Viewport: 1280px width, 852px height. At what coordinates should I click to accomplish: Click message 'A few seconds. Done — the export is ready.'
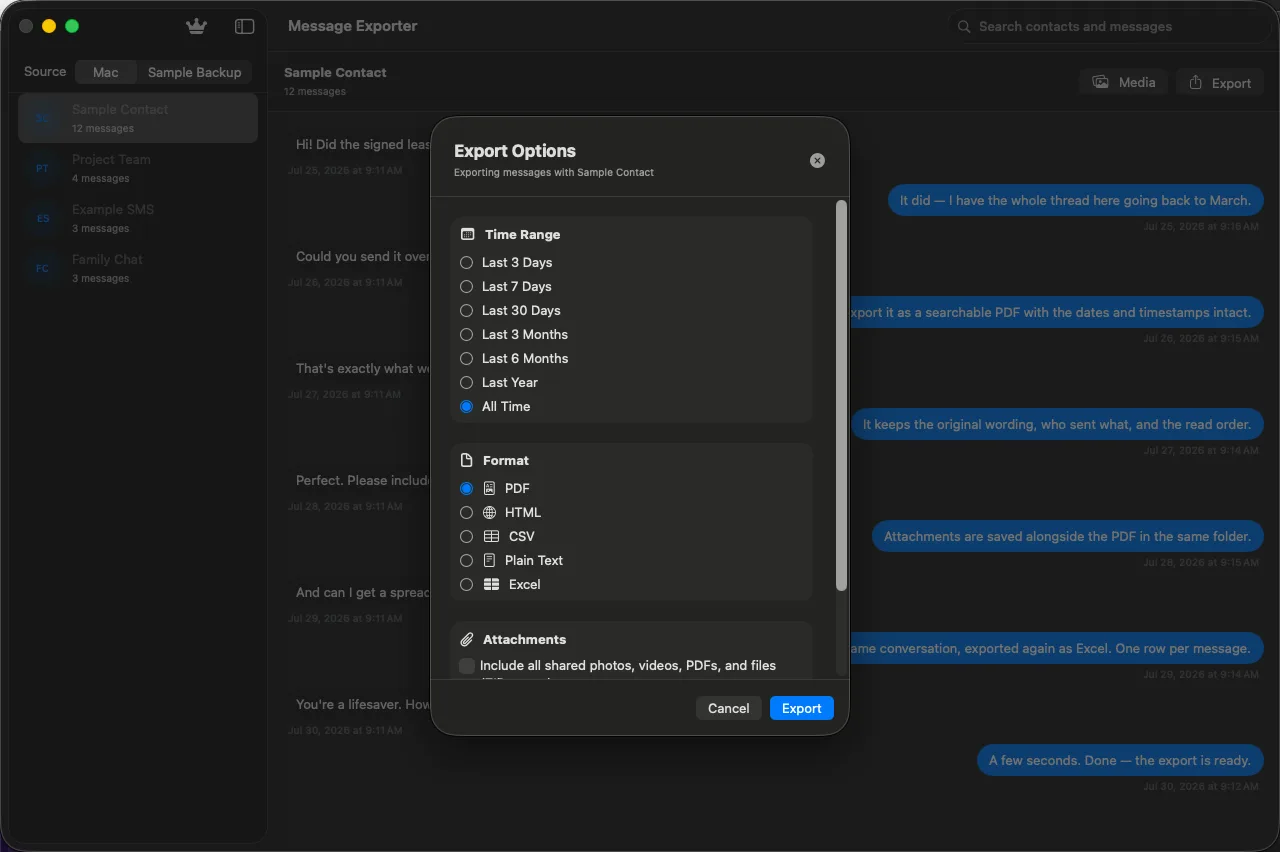pyautogui.click(x=1120, y=760)
